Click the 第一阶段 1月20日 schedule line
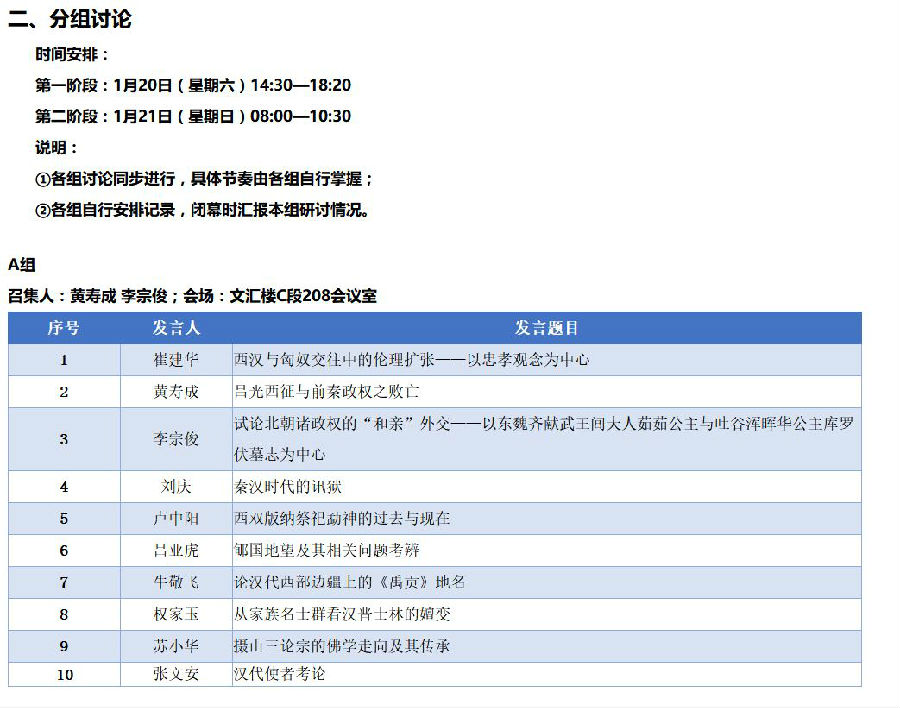The image size is (900, 708). [193, 85]
